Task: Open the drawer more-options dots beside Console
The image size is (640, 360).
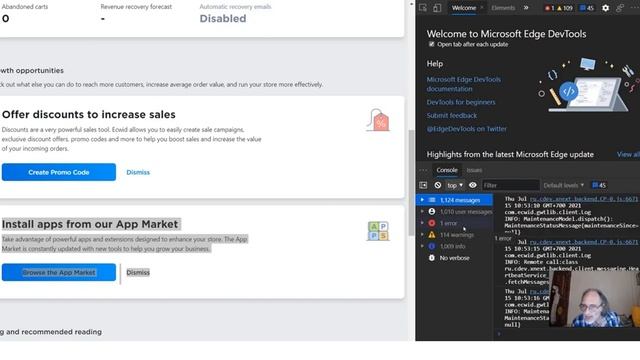Action: point(423,170)
